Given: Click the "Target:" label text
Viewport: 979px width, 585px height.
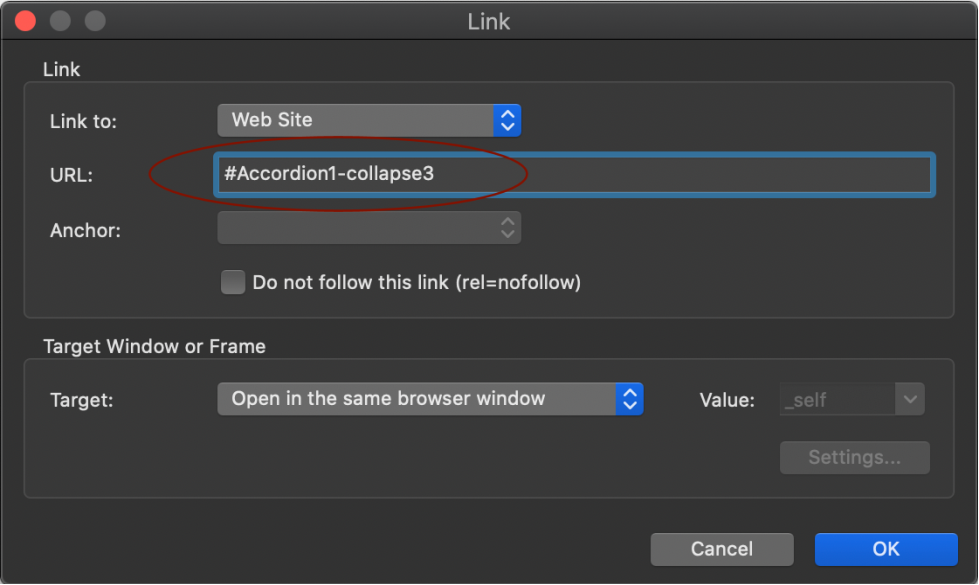Looking at the screenshot, I should pyautogui.click(x=82, y=400).
